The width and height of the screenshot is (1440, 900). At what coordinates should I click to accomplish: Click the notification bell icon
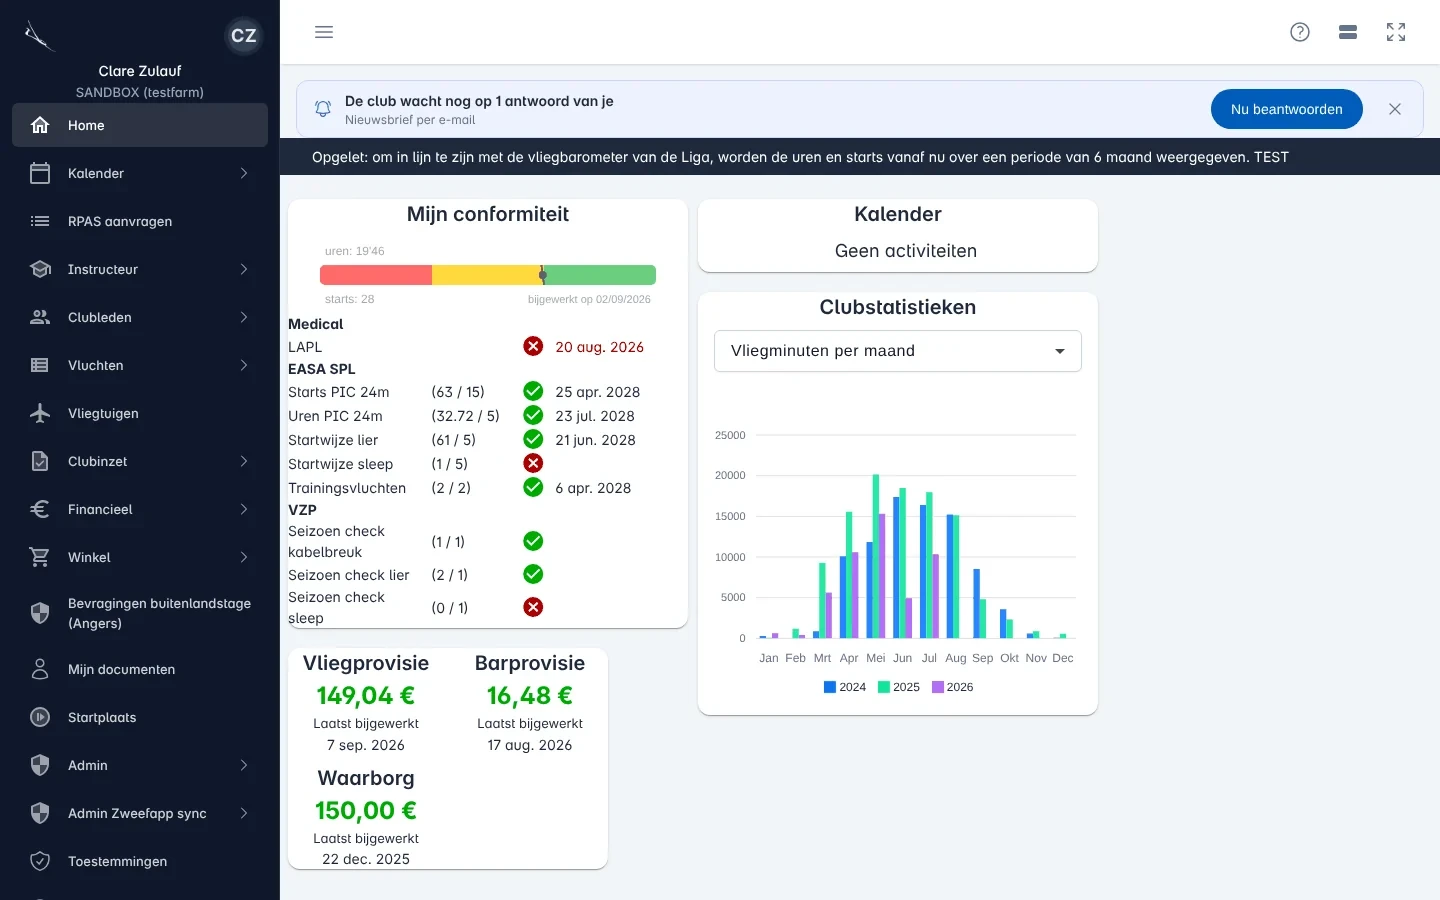tap(323, 109)
